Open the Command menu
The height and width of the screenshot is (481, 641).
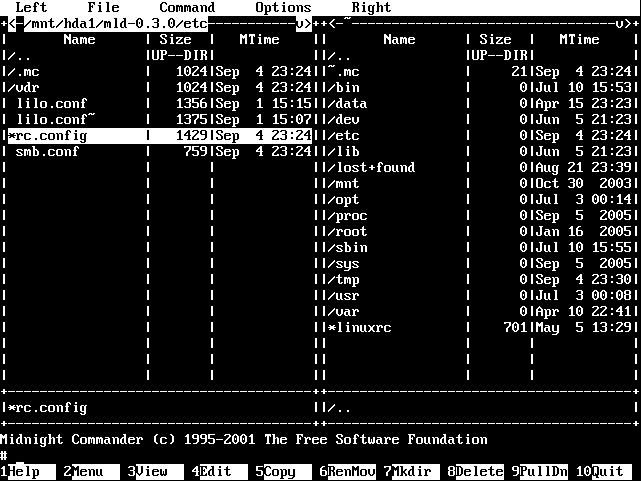point(187,8)
